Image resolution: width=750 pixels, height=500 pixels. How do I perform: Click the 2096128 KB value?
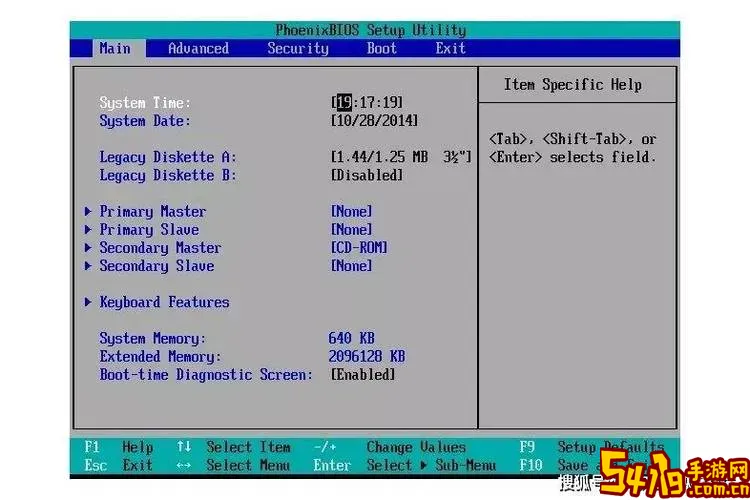[x=367, y=356]
